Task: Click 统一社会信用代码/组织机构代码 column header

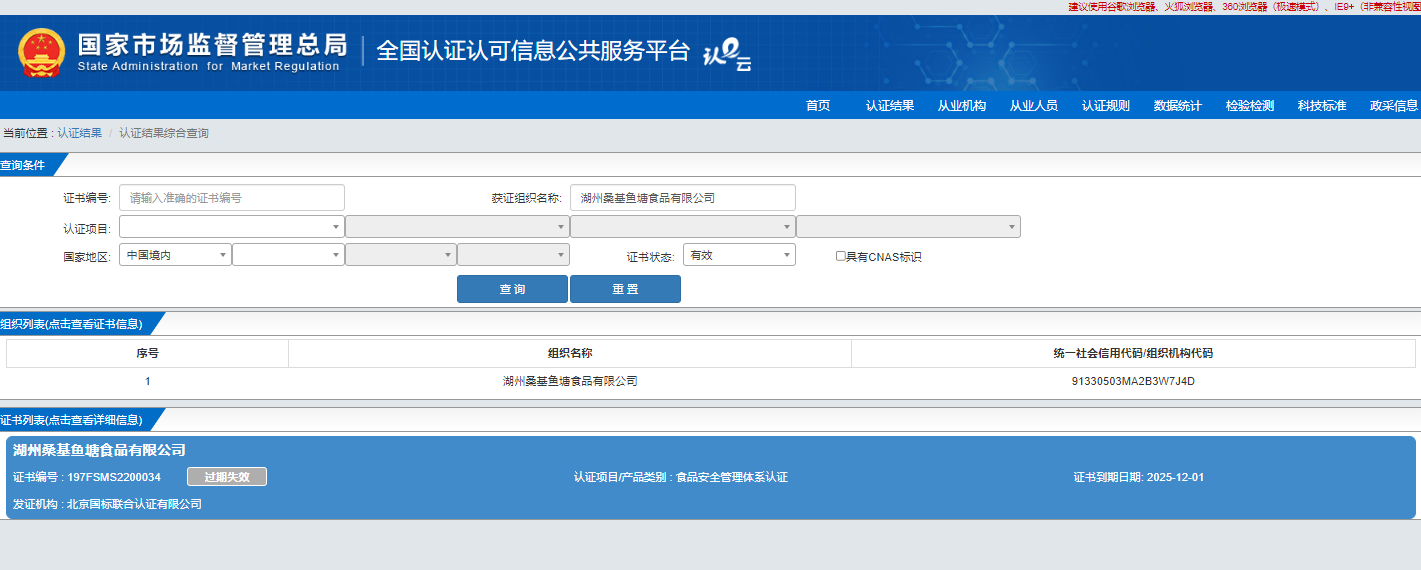Action: (x=1133, y=353)
